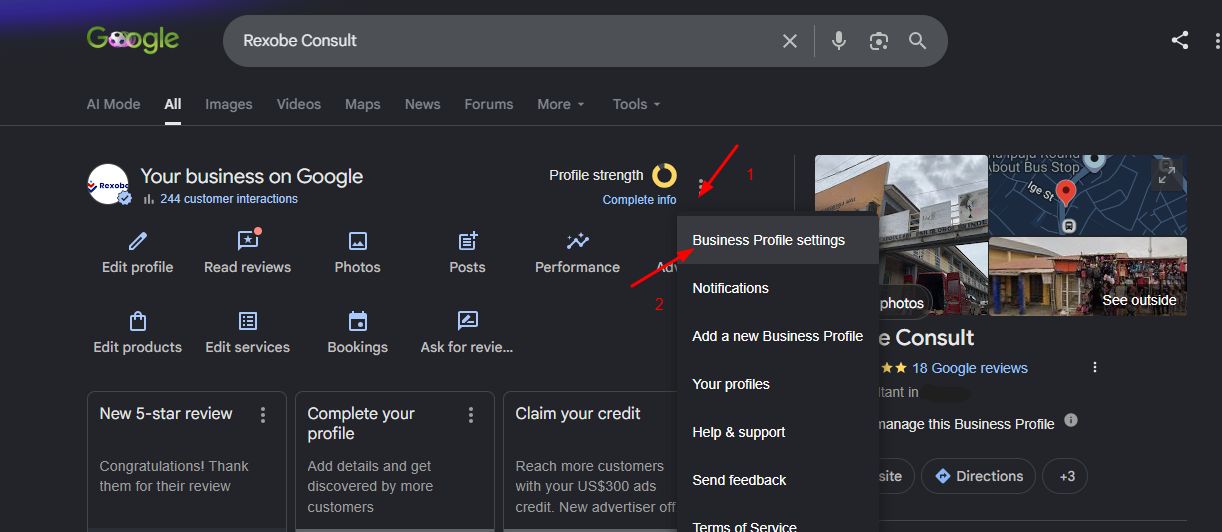Switch to News tab

coord(423,104)
